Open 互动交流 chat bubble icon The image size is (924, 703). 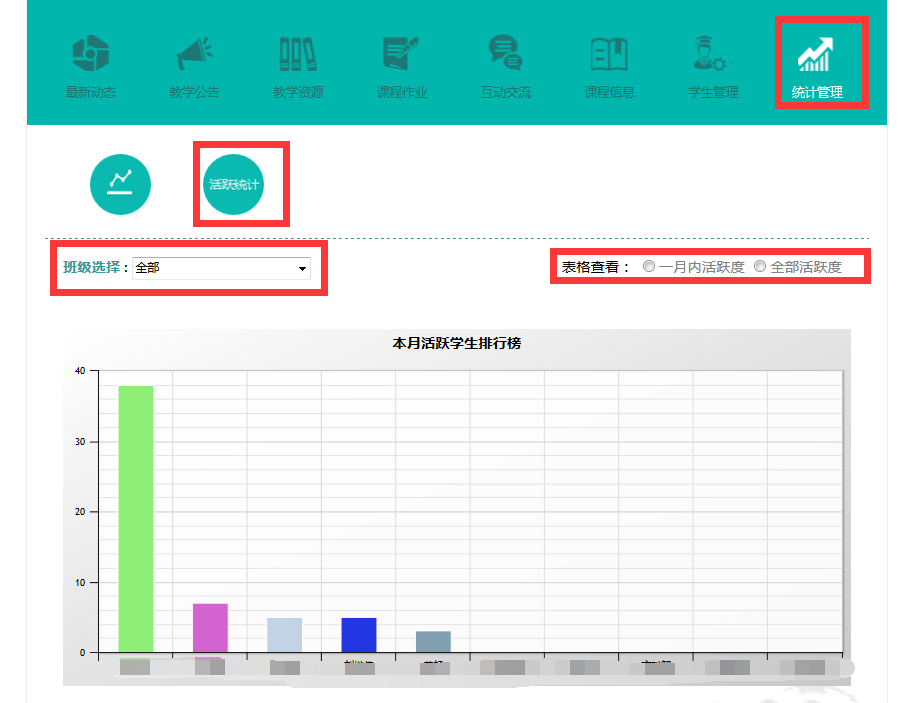pos(505,54)
